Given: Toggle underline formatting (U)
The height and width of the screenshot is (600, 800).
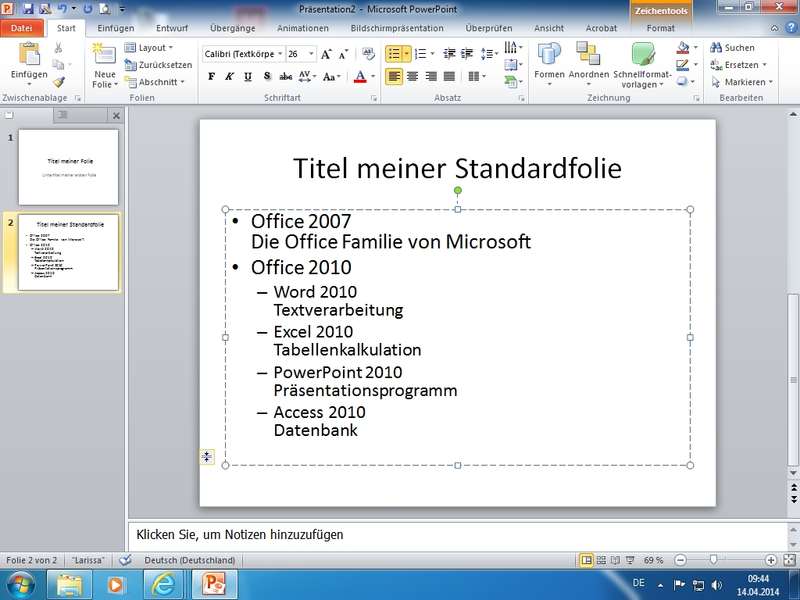Looking at the screenshot, I should click(248, 77).
